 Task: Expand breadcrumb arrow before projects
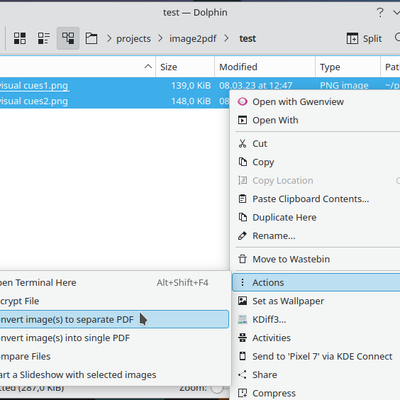tap(109, 39)
